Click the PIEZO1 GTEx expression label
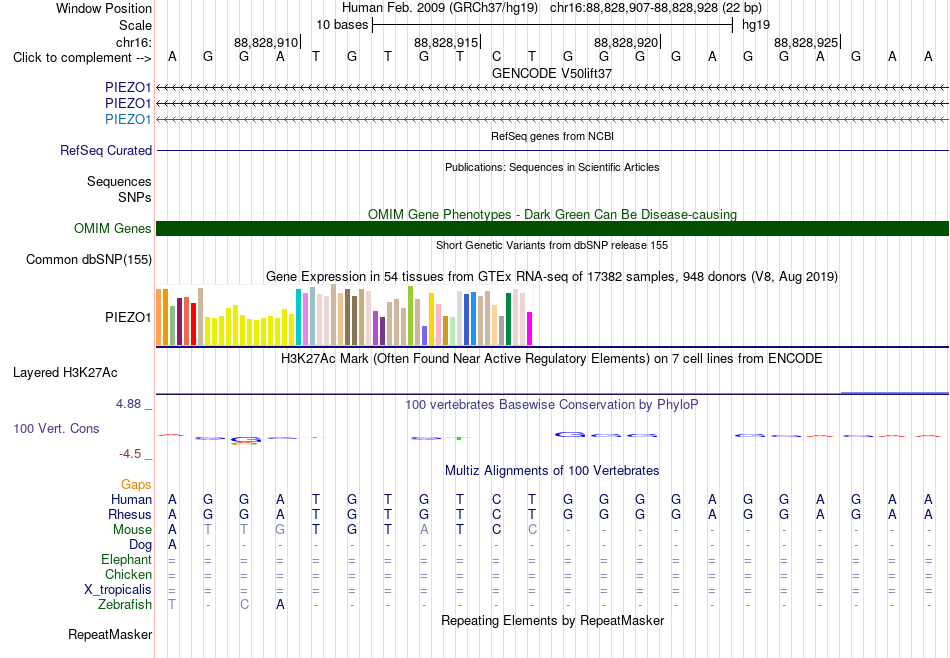 pyautogui.click(x=128, y=317)
